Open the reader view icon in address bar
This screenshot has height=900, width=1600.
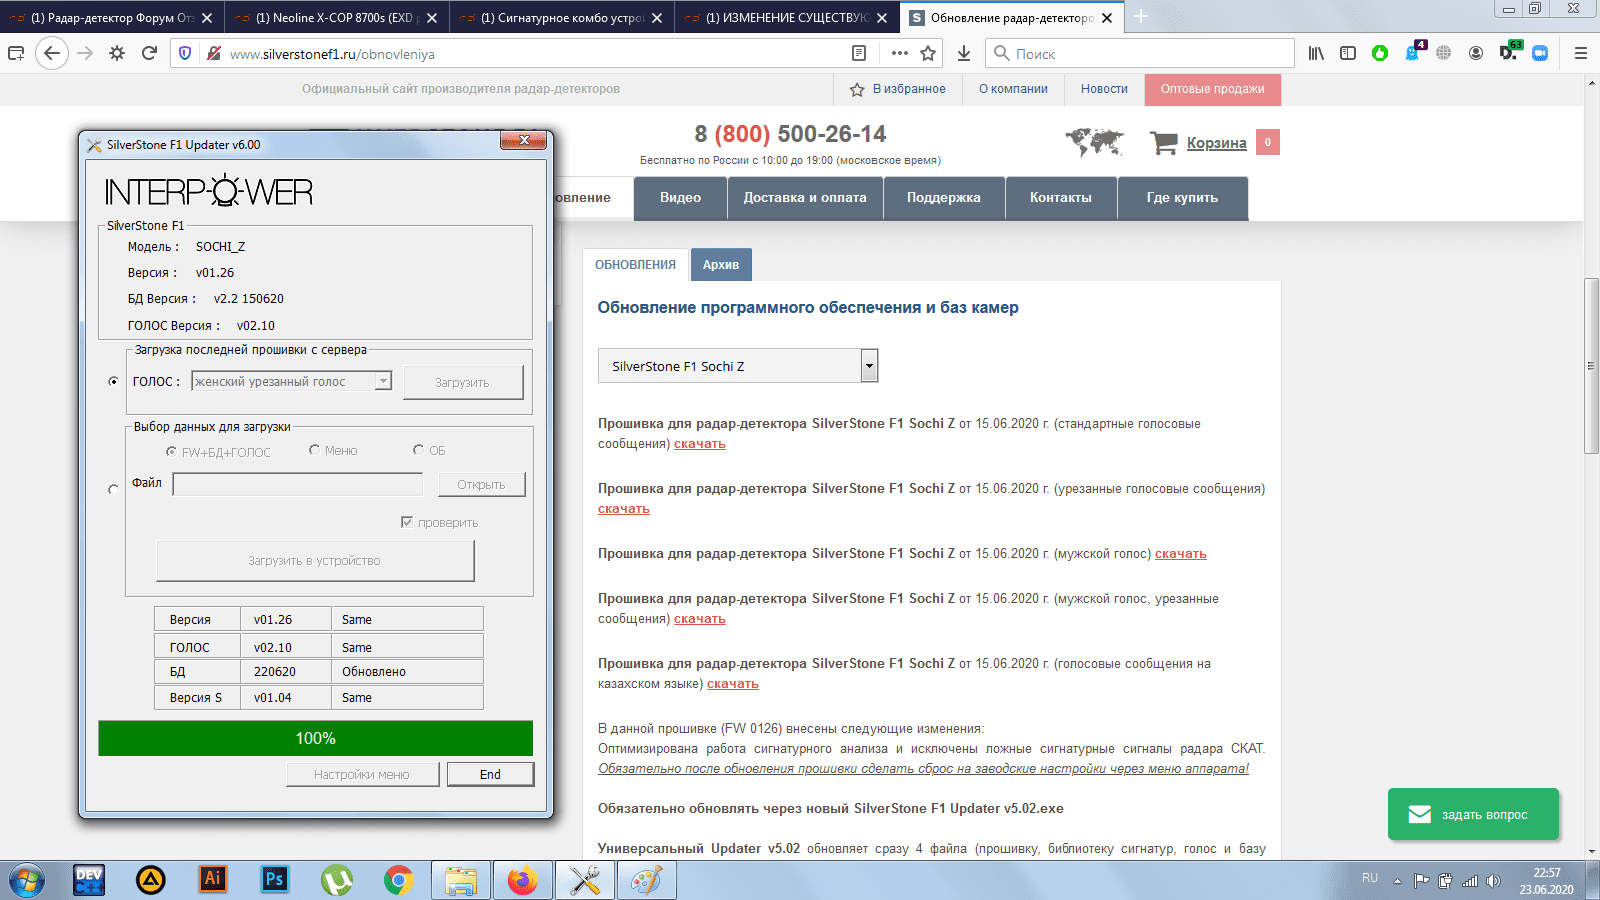[x=859, y=53]
